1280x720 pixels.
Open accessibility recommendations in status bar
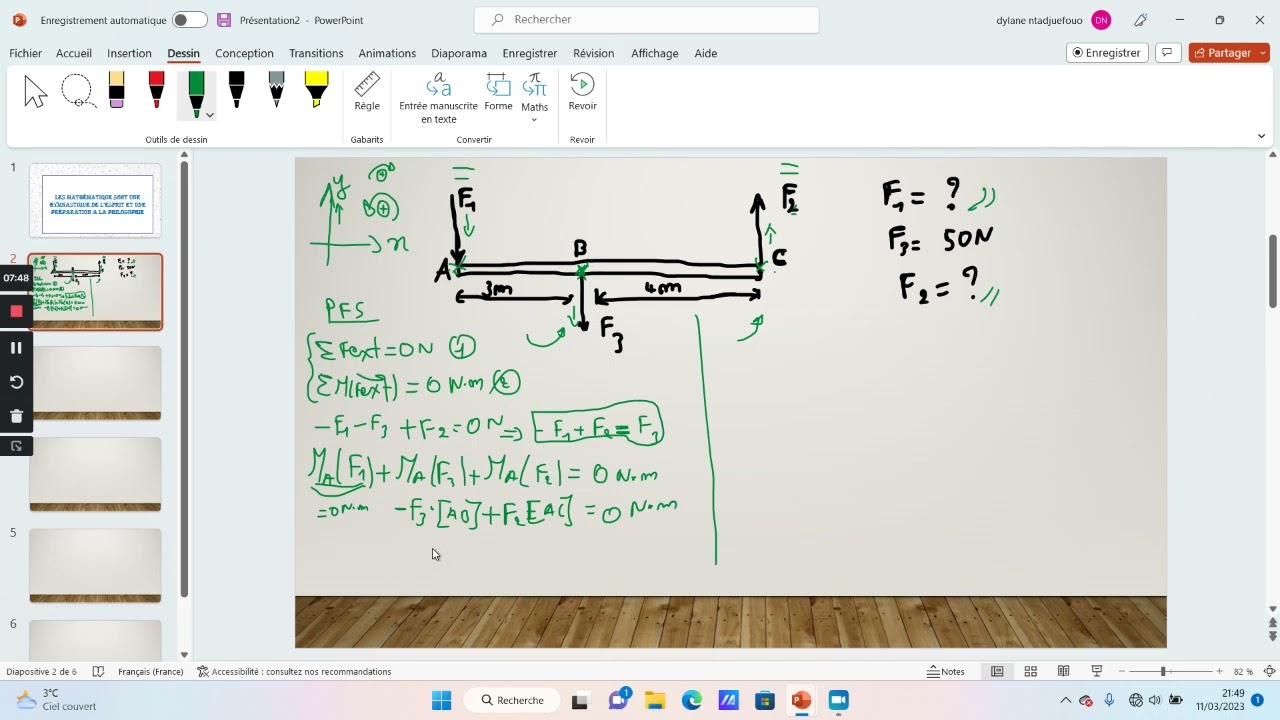pyautogui.click(x=294, y=671)
